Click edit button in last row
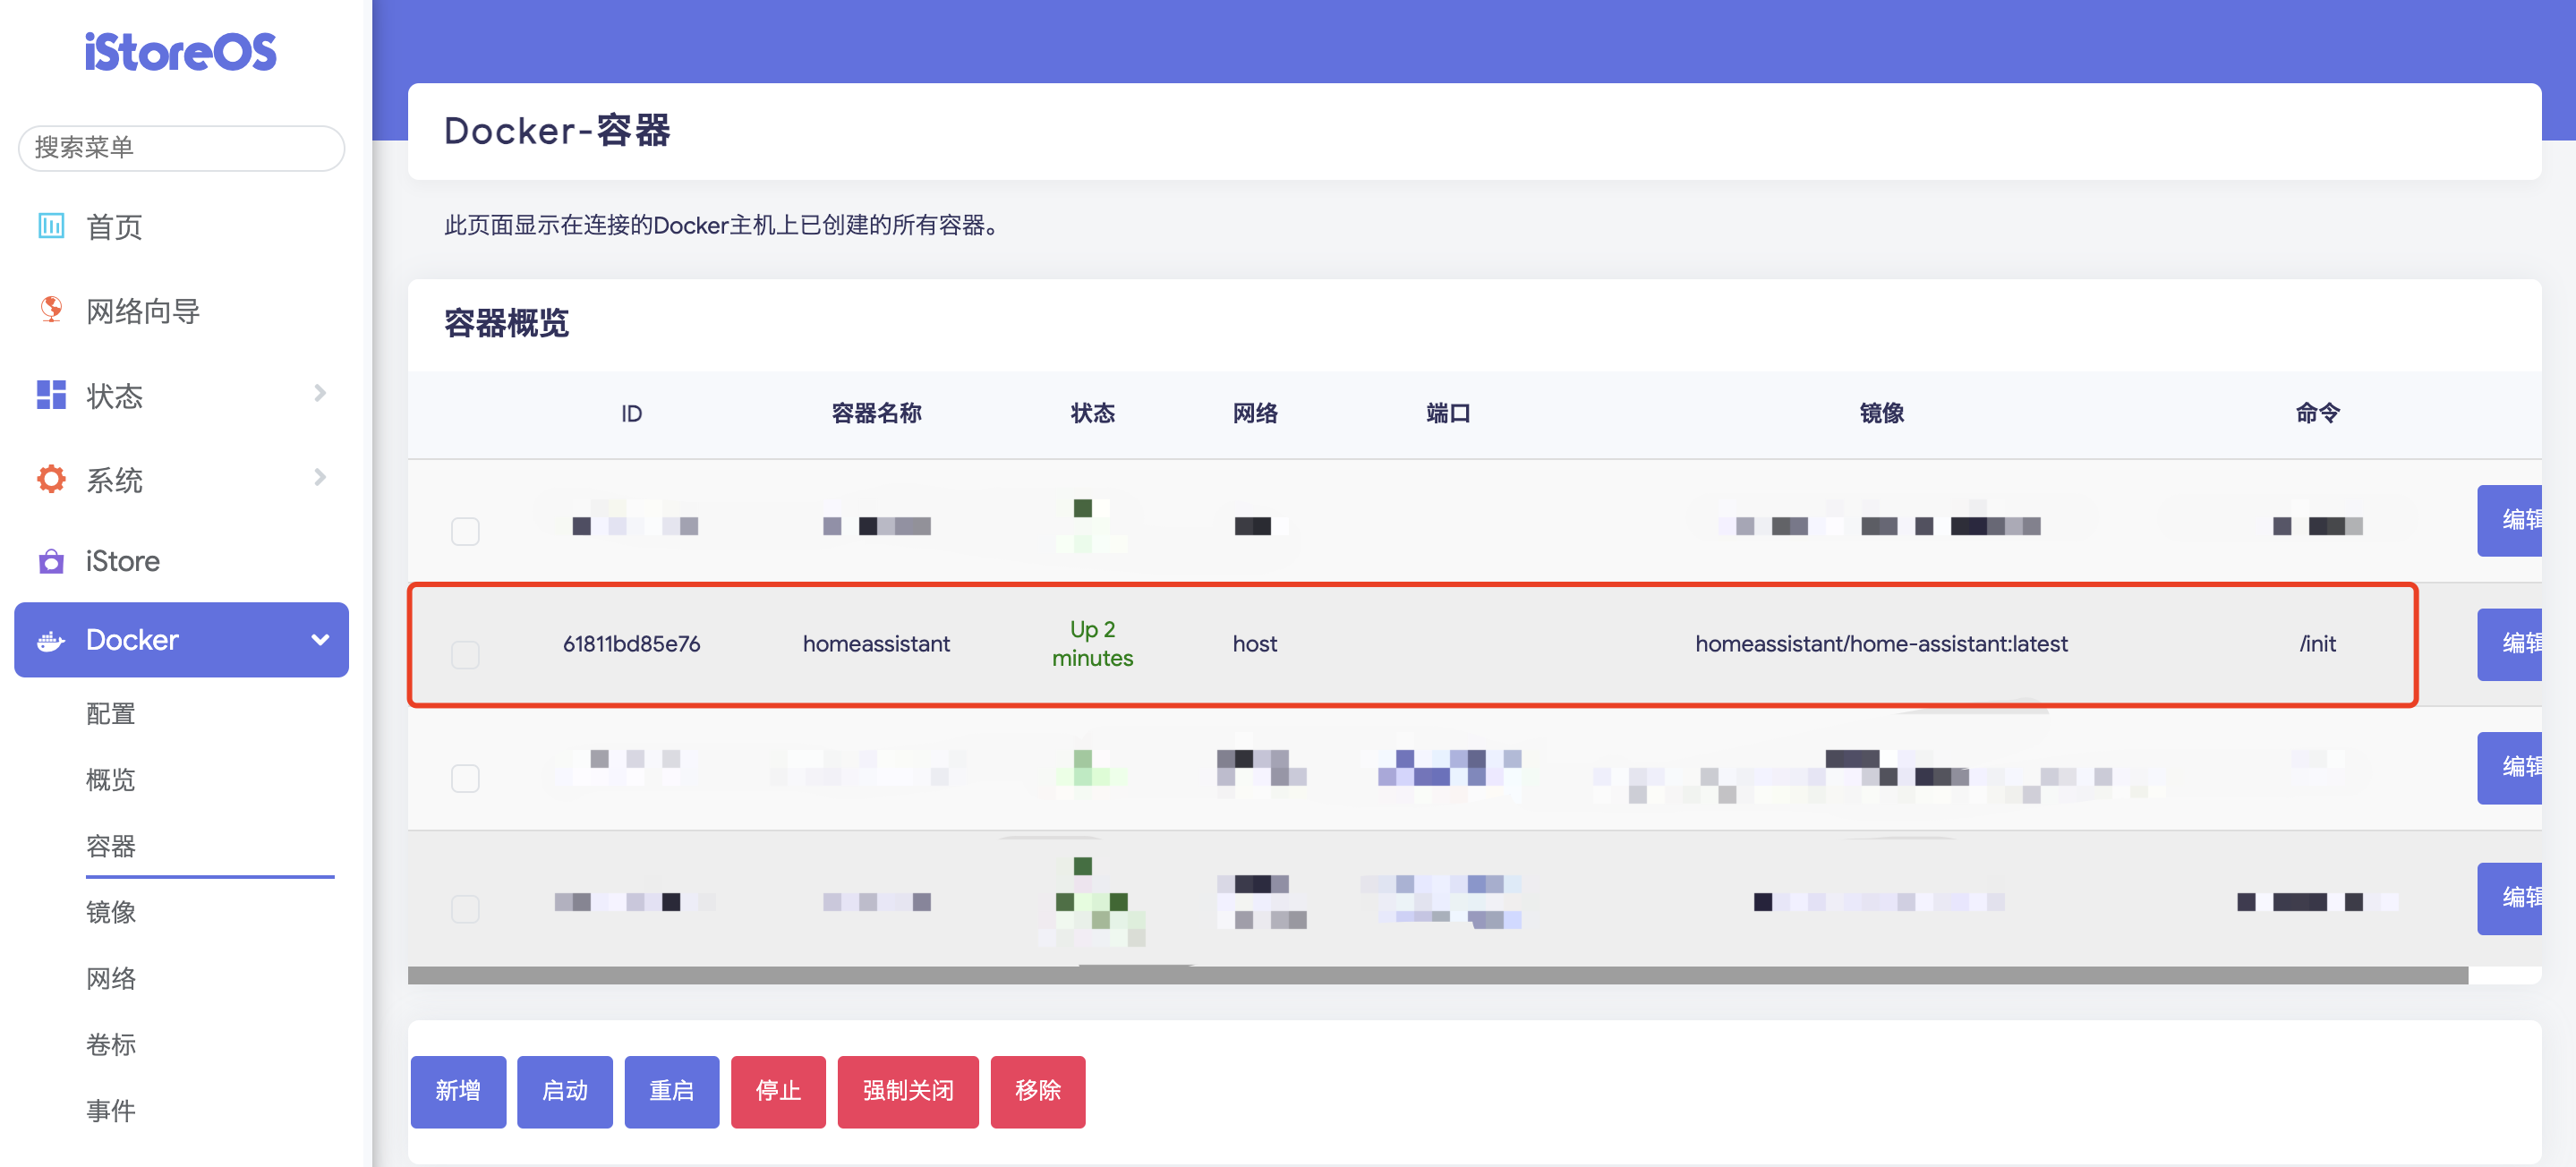This screenshot has width=2576, height=1167. click(2510, 898)
